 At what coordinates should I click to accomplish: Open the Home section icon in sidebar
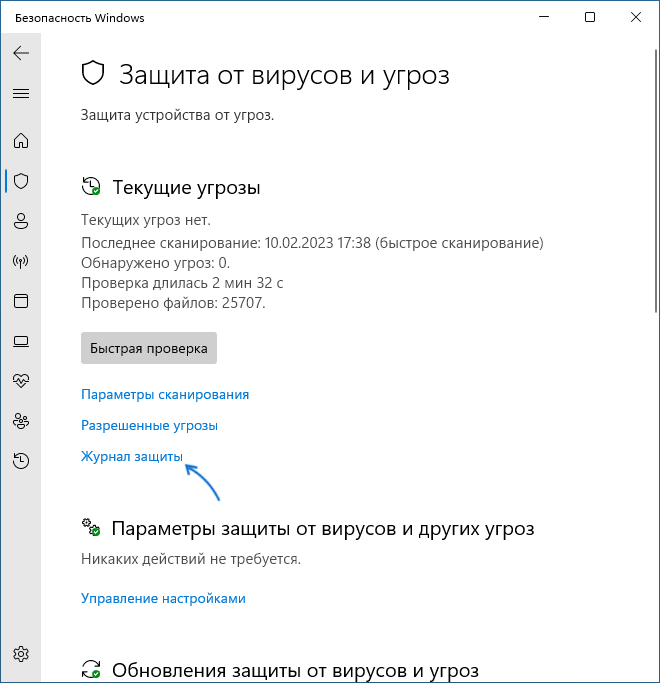coord(21,141)
